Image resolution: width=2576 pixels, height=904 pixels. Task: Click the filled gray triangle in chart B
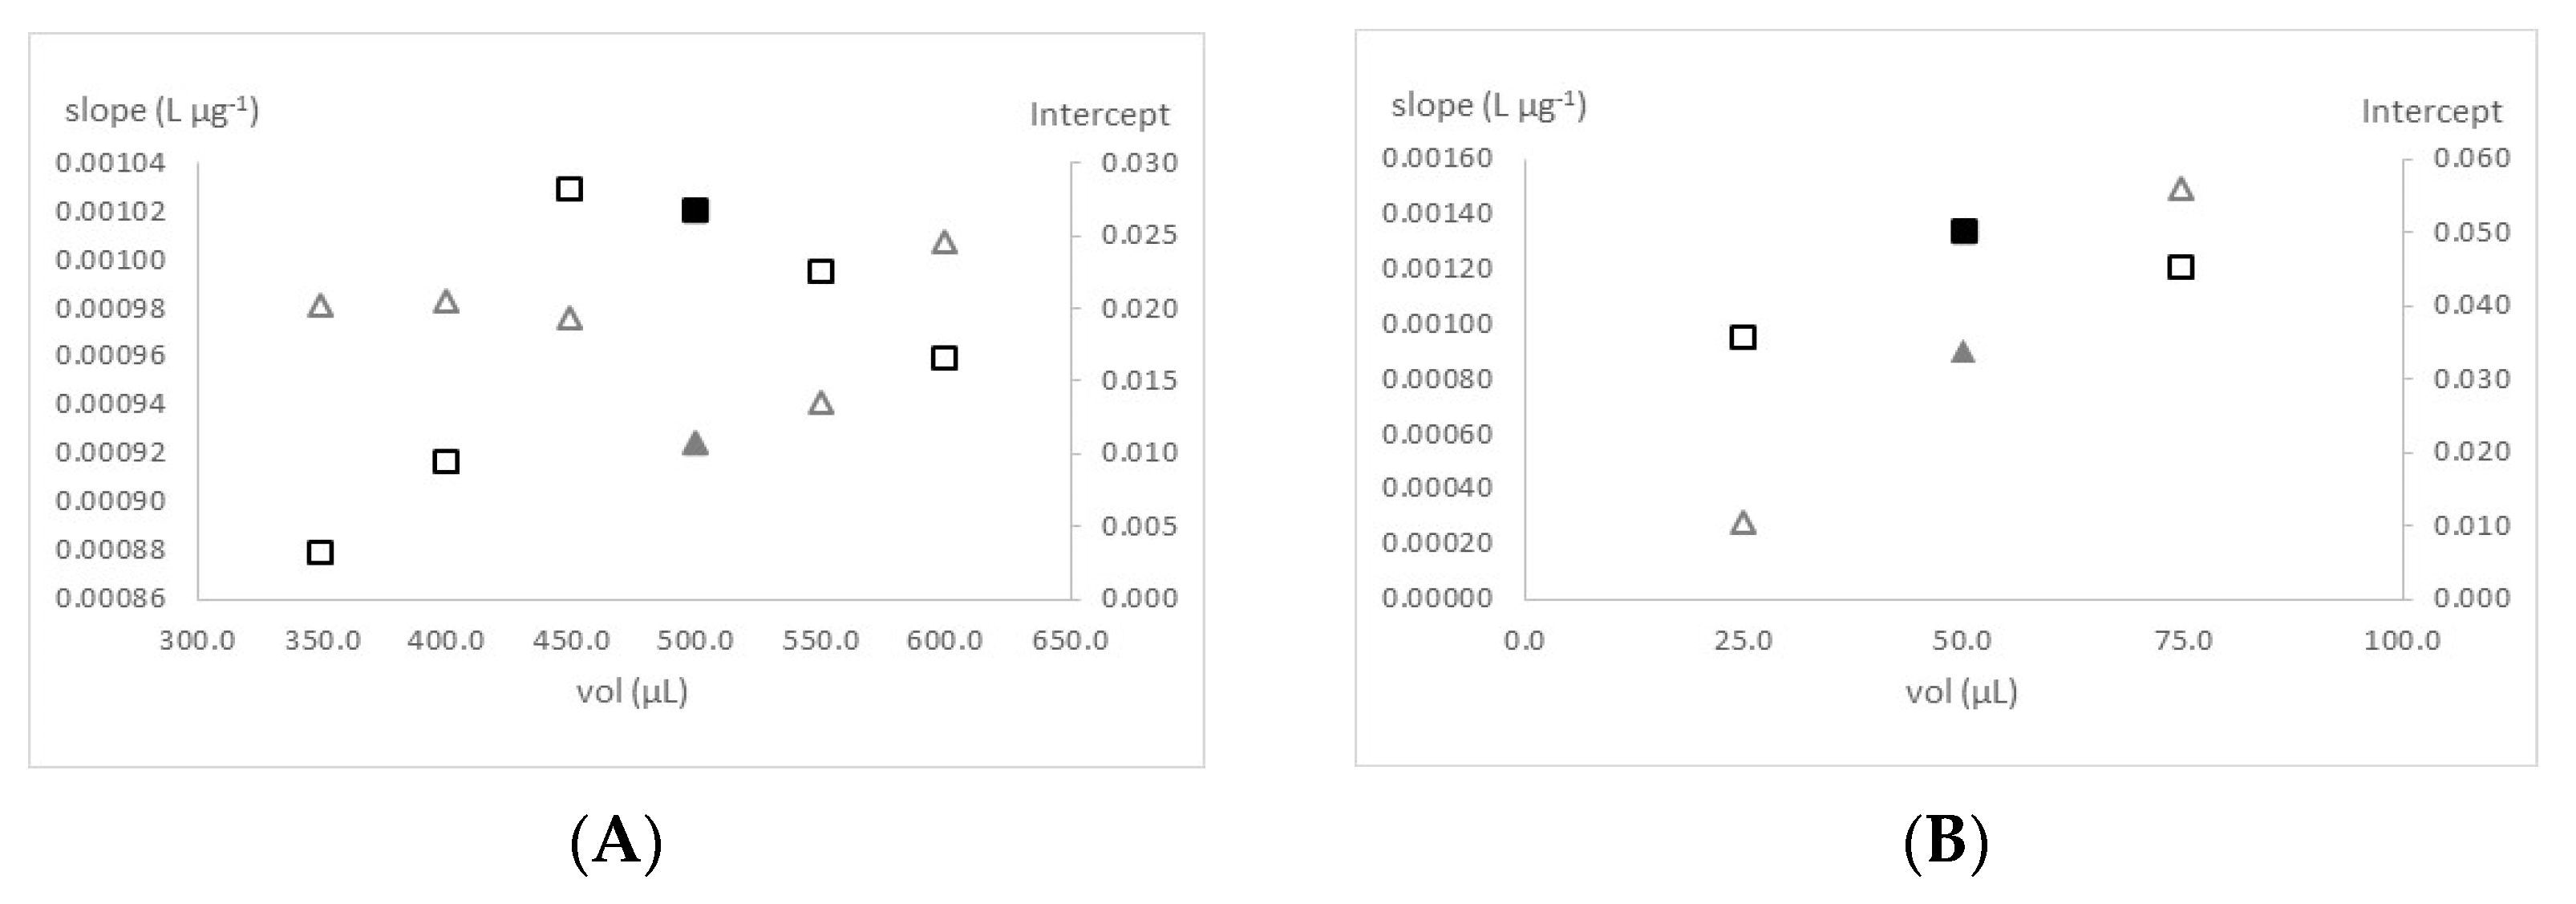click(x=1963, y=352)
